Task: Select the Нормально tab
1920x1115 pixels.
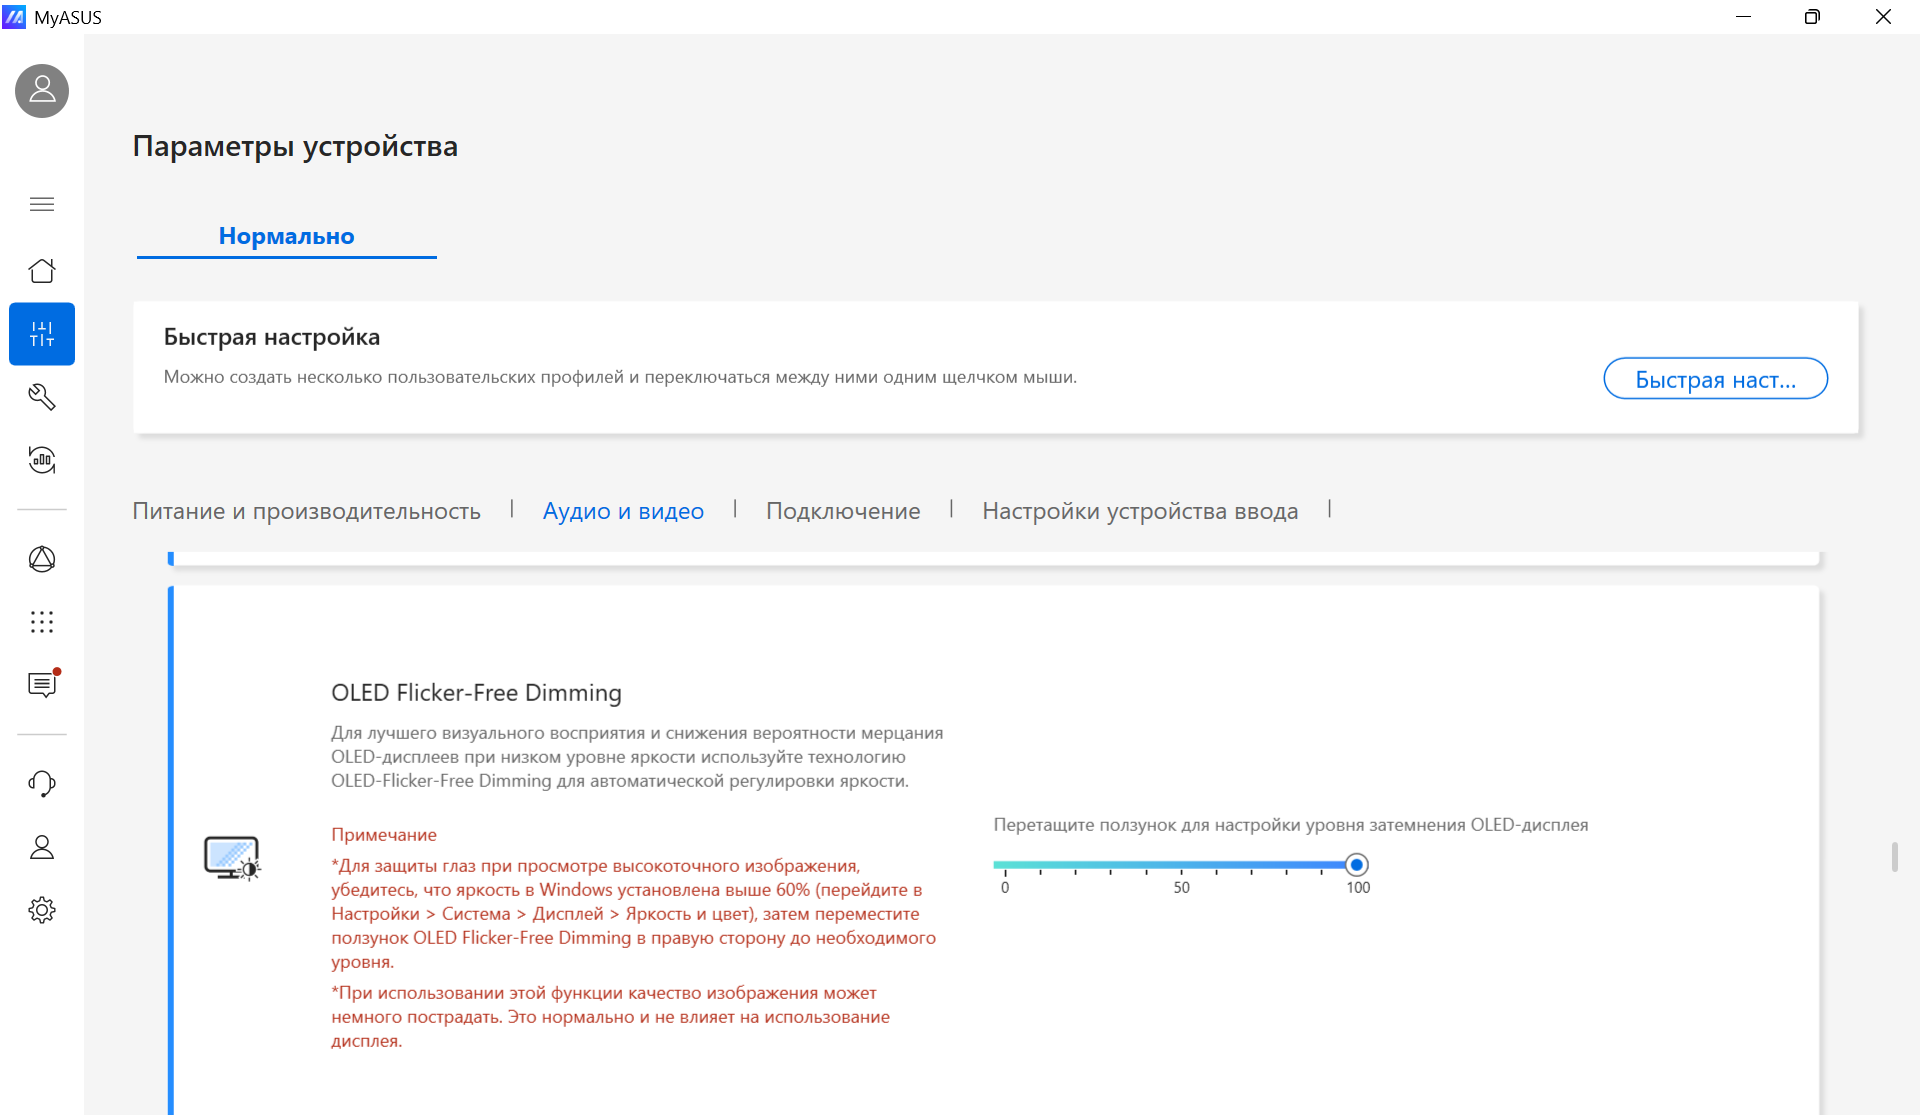Action: [287, 236]
